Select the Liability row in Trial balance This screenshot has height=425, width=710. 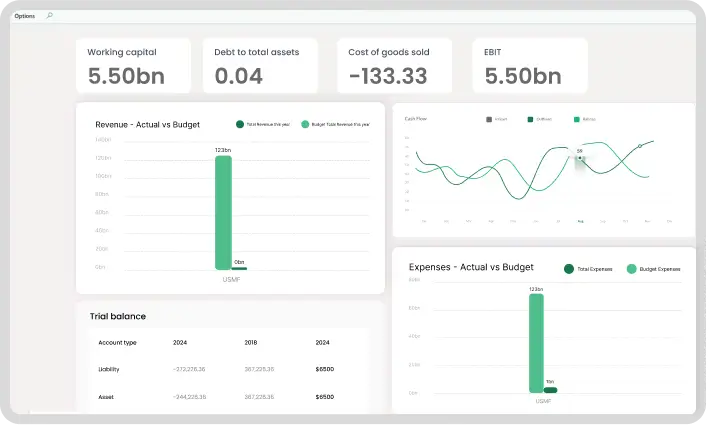[109, 369]
